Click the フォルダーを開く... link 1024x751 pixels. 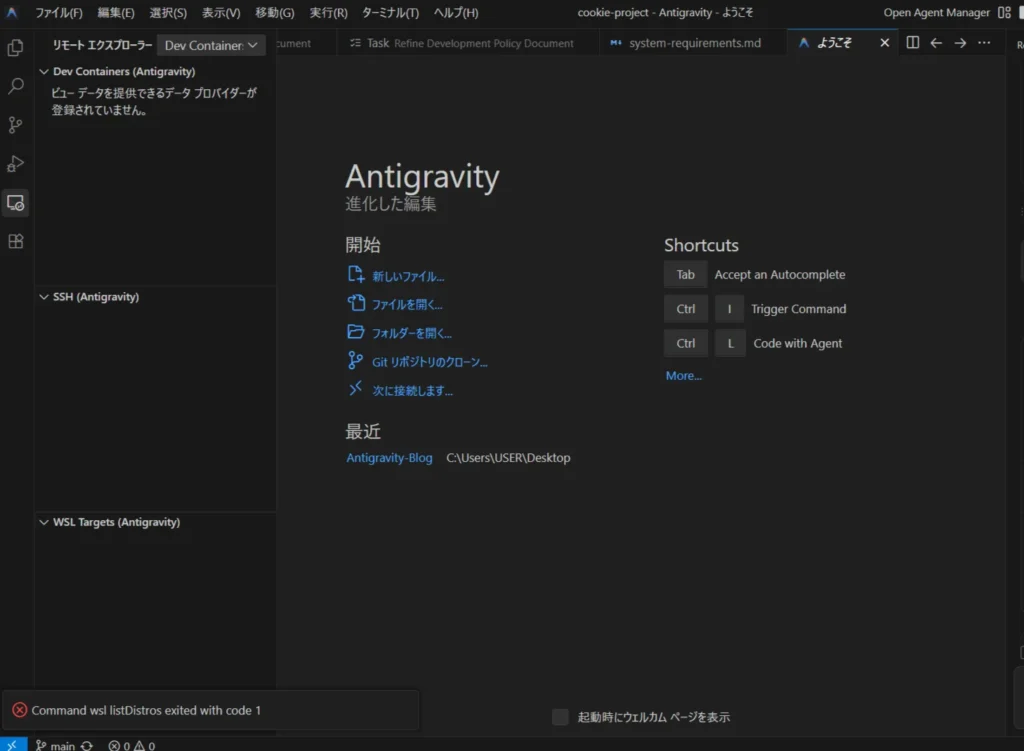click(411, 333)
